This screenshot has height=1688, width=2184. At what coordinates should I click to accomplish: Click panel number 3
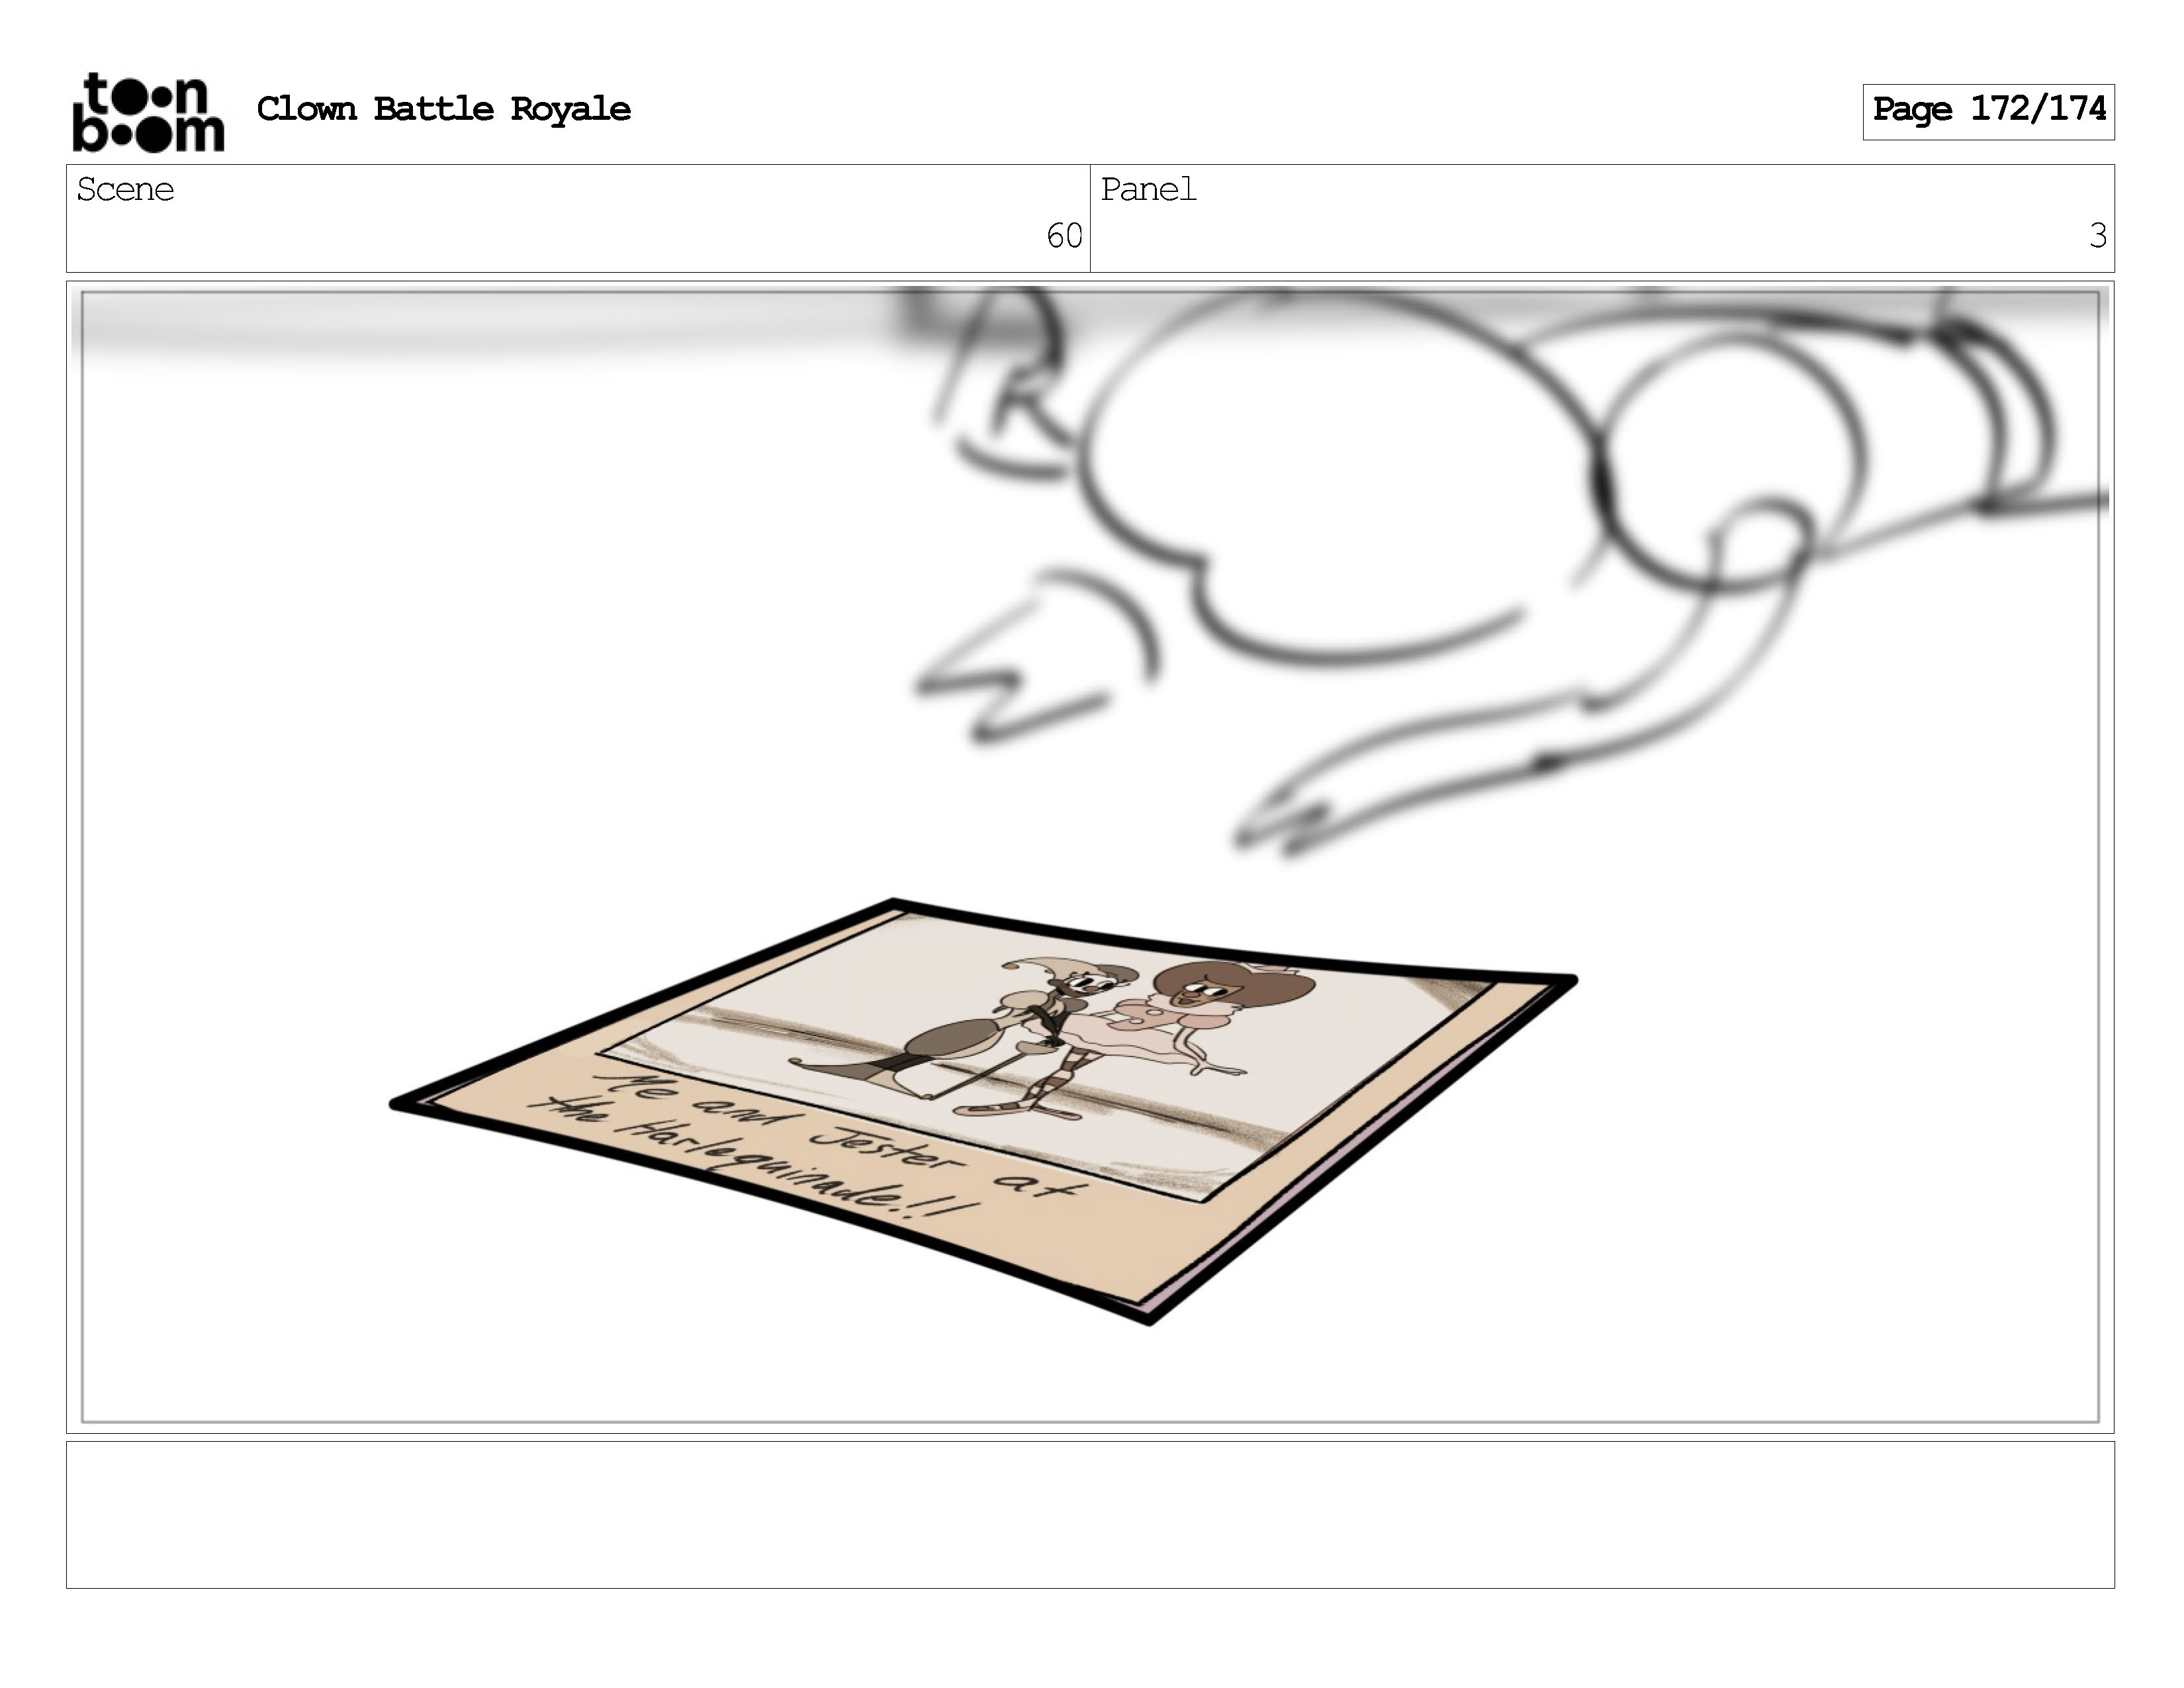coord(2097,236)
